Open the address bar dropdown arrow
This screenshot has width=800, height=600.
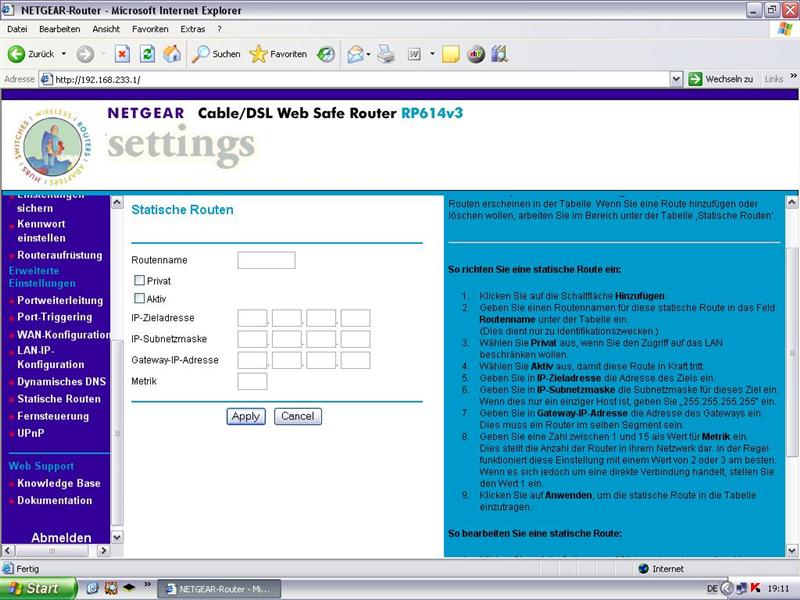(x=676, y=79)
